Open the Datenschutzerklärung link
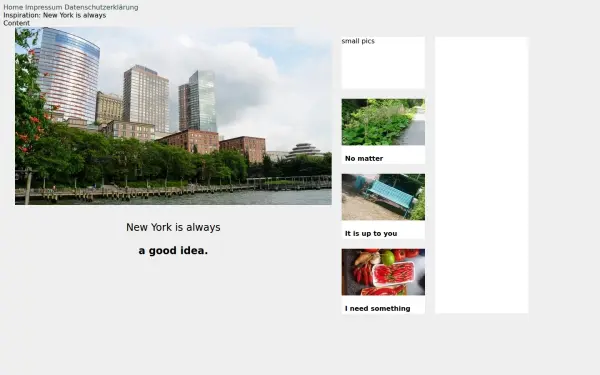The image size is (600, 375). tap(101, 7)
